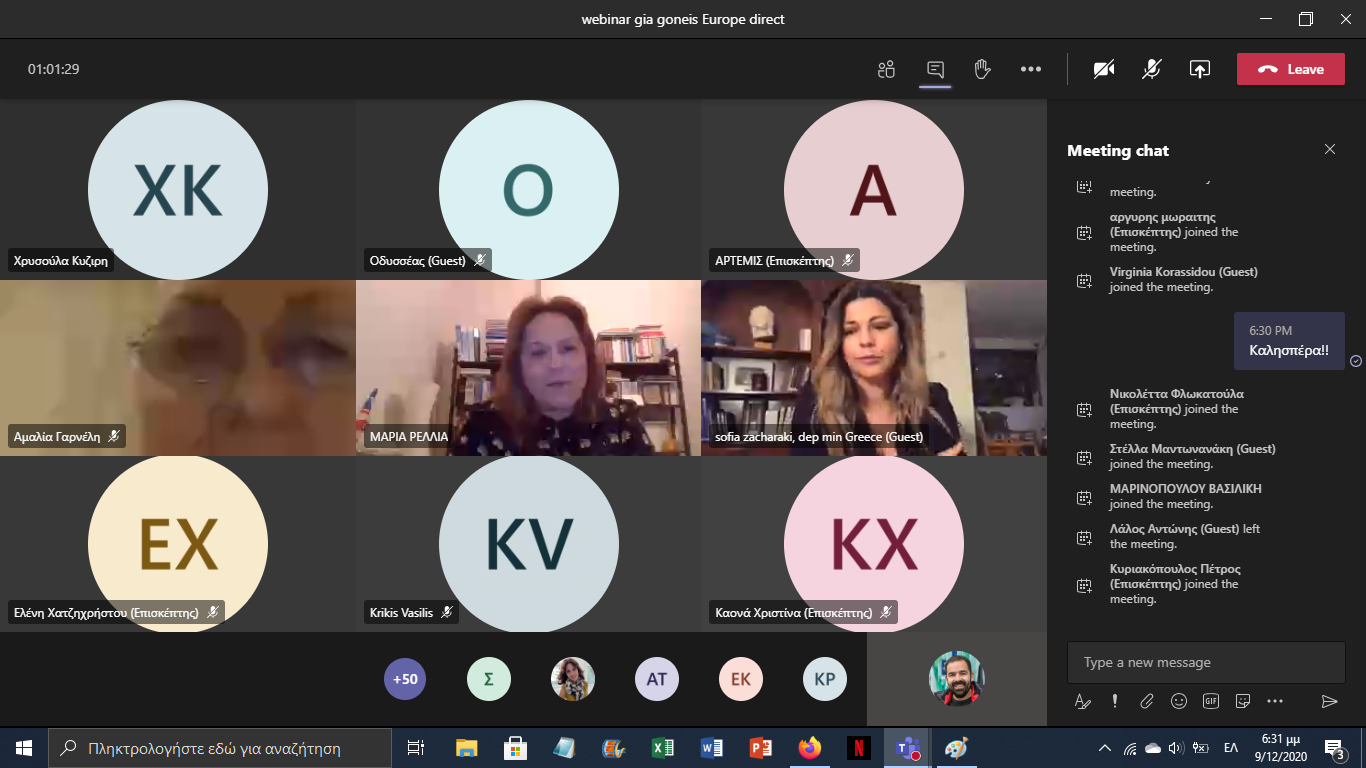Turn the camera on
Image resolution: width=1366 pixels, height=768 pixels.
coord(1104,69)
